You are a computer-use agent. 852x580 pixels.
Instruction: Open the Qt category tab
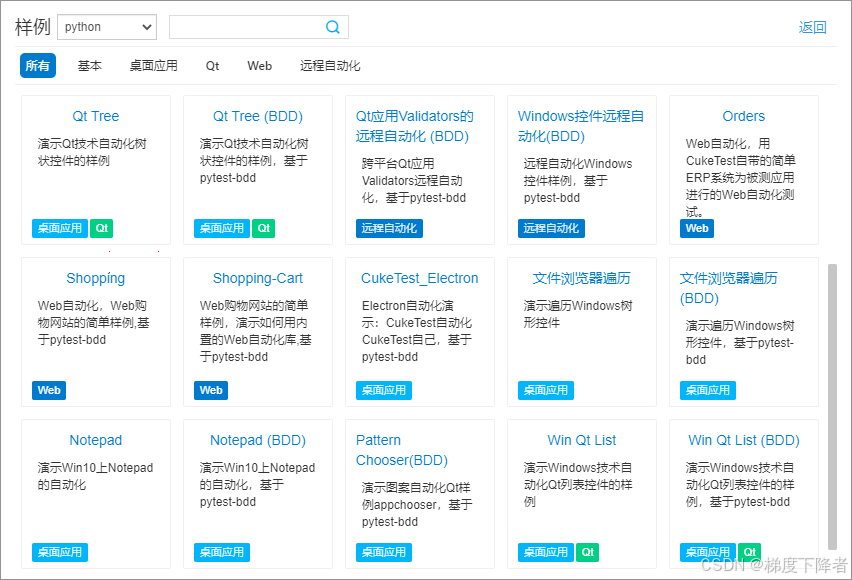(212, 66)
